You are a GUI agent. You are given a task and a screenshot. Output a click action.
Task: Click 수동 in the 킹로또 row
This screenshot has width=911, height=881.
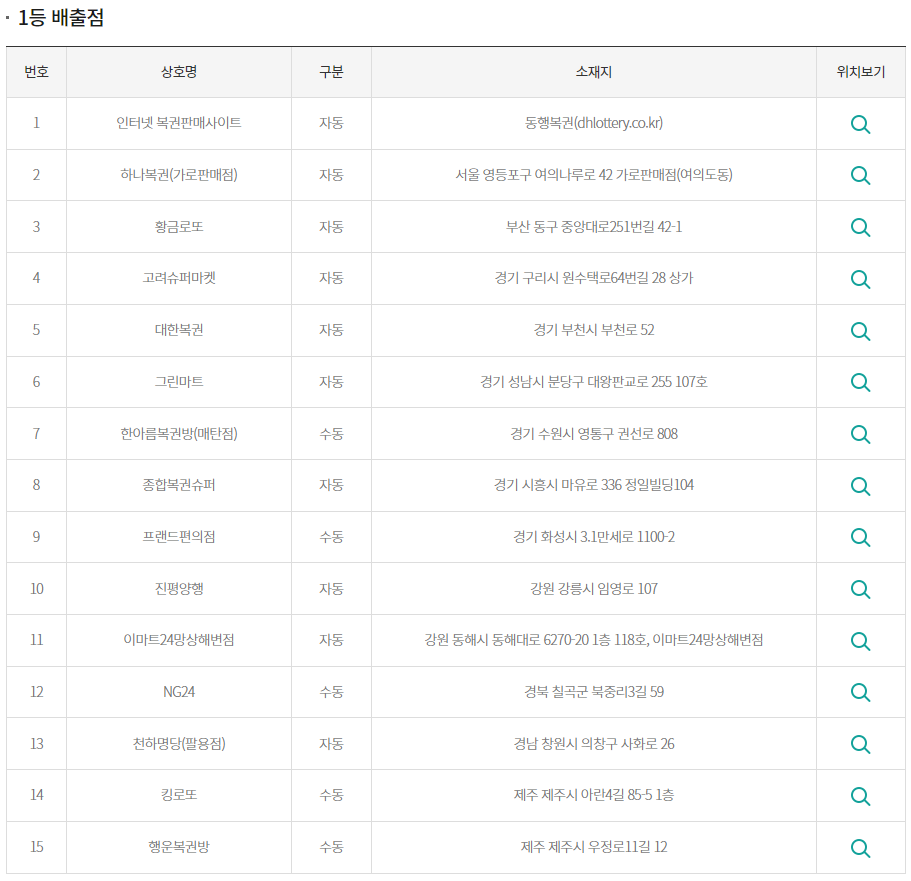pos(331,794)
